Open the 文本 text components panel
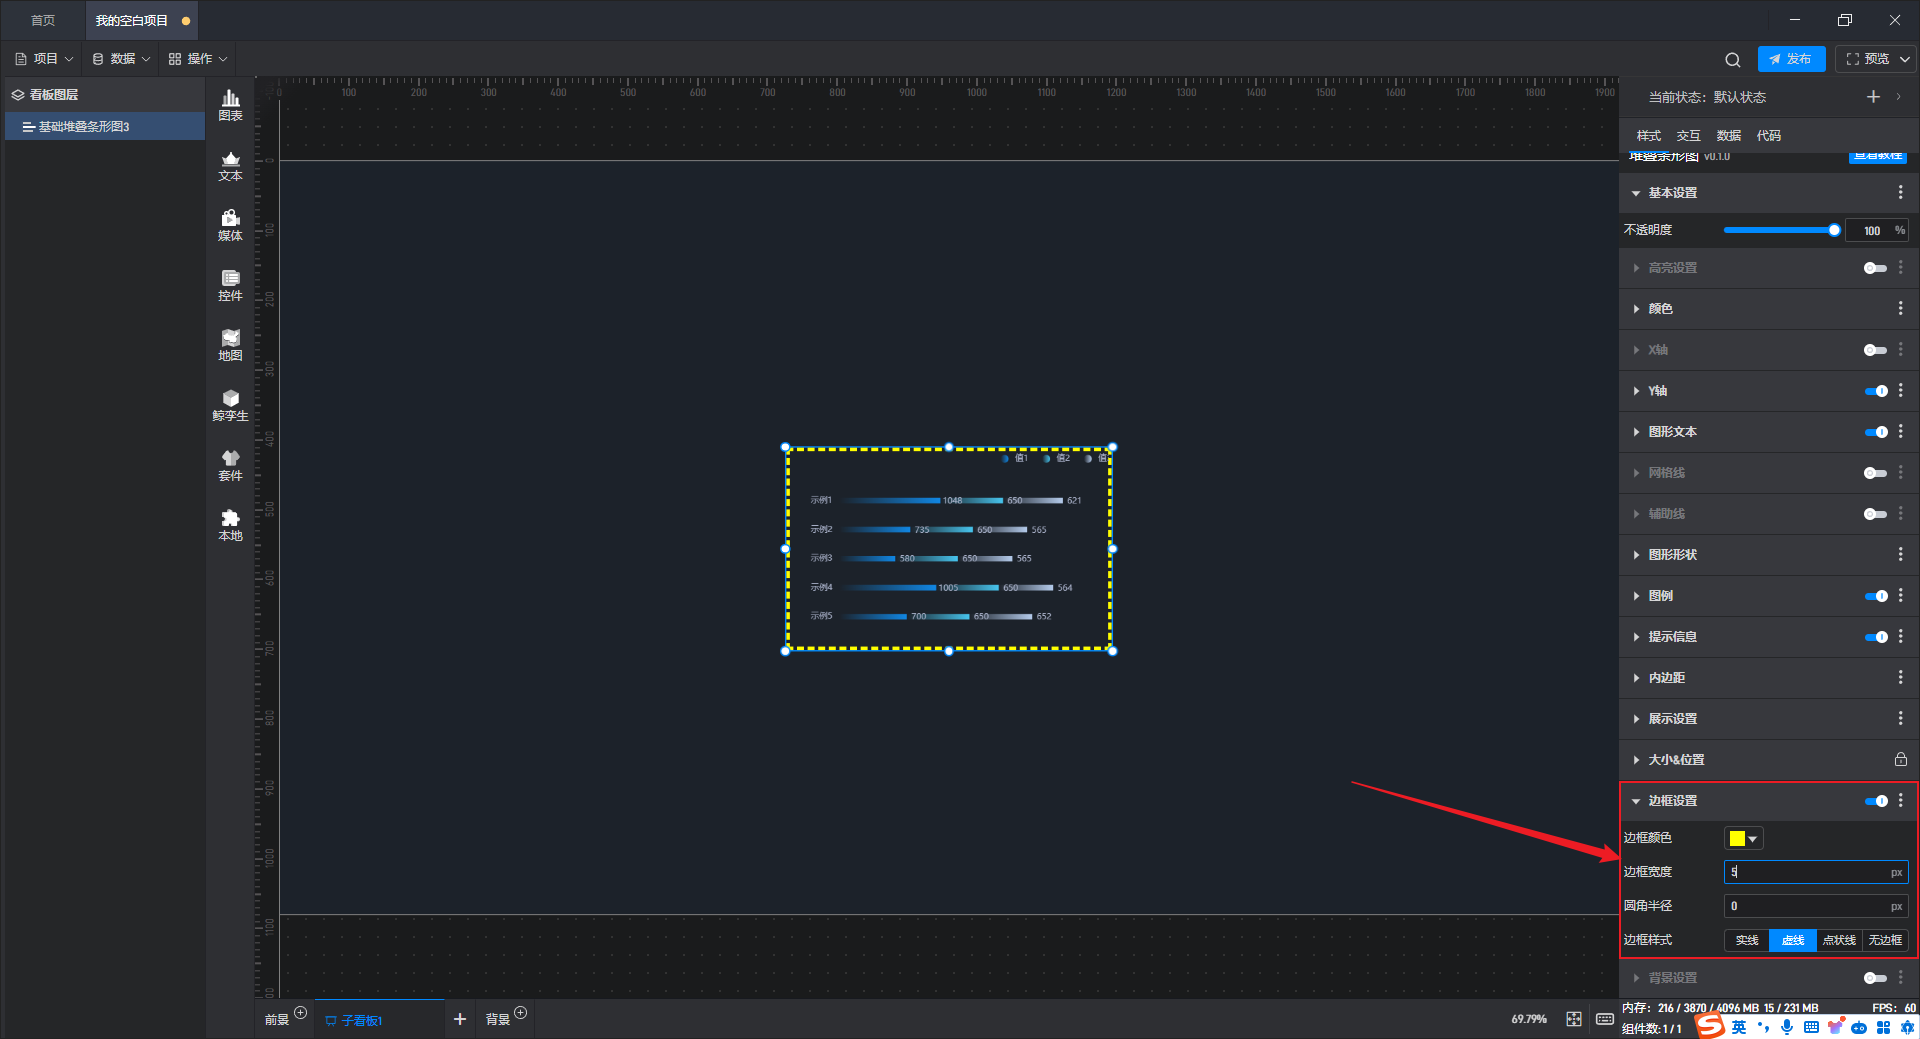The height and width of the screenshot is (1039, 1920). click(x=230, y=165)
